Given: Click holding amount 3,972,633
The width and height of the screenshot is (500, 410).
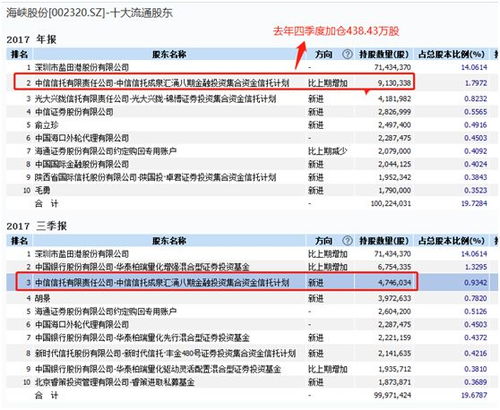Looking at the screenshot, I should (394, 298).
